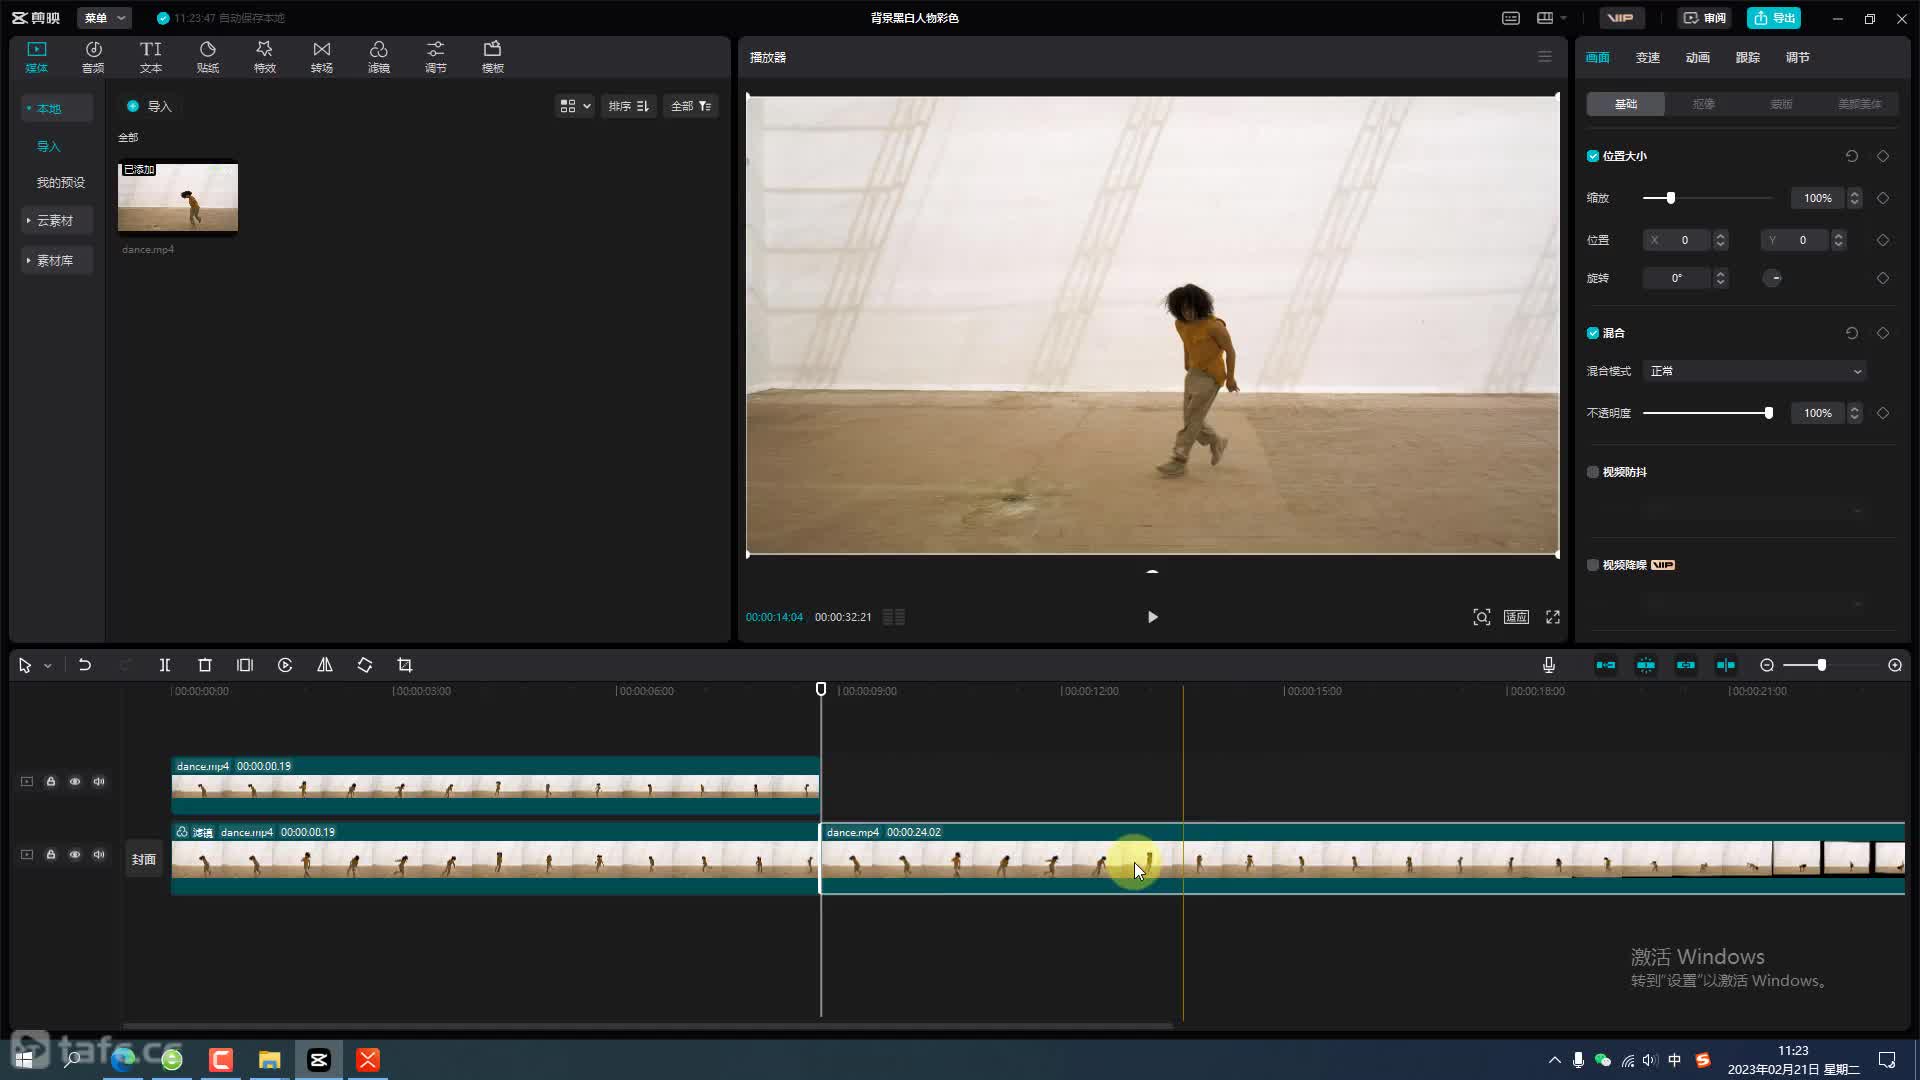Open the 混合模式 正常 dropdown
The image size is (1920, 1080).
pyautogui.click(x=1755, y=371)
